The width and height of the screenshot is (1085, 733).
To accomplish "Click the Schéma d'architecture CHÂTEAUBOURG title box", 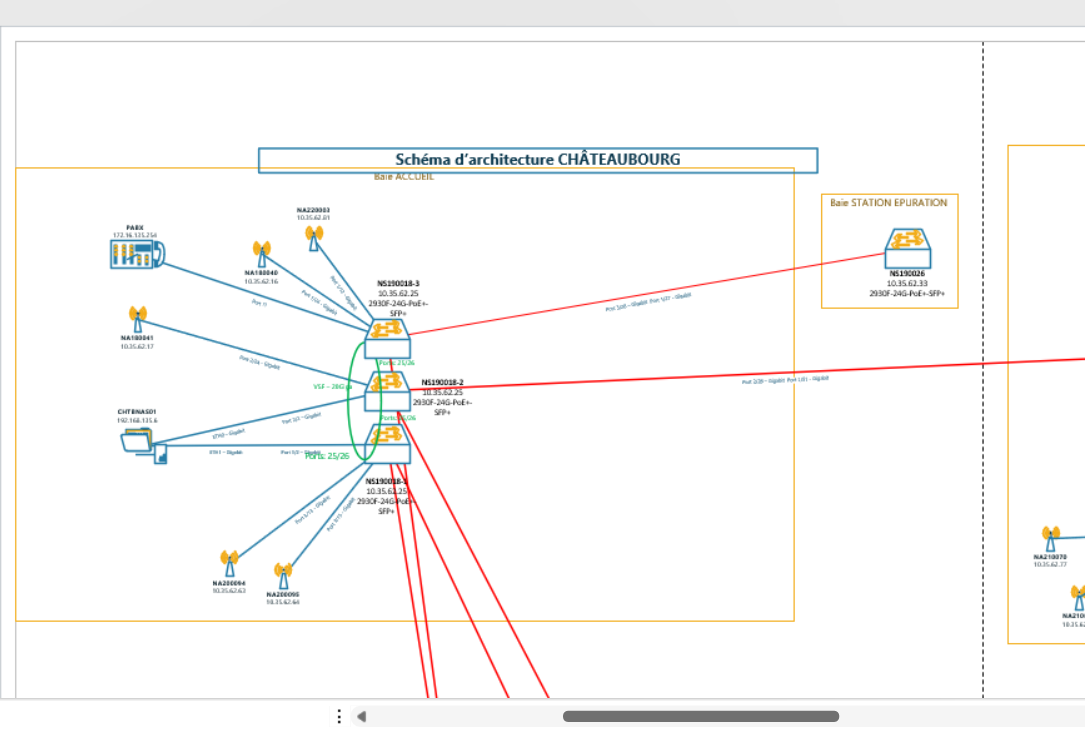I will point(538,160).
